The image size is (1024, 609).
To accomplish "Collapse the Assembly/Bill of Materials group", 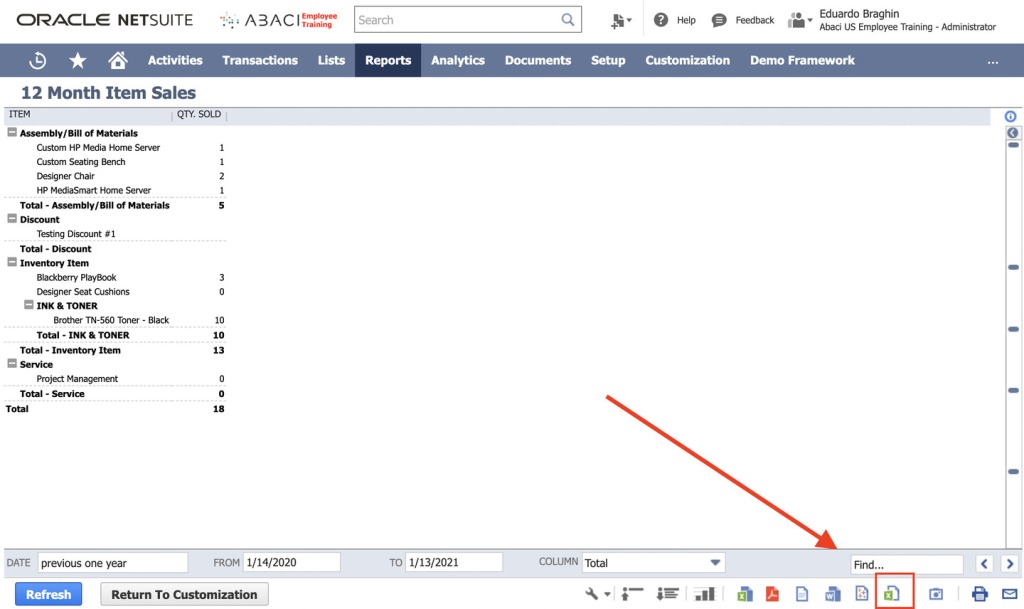I will (11, 133).
